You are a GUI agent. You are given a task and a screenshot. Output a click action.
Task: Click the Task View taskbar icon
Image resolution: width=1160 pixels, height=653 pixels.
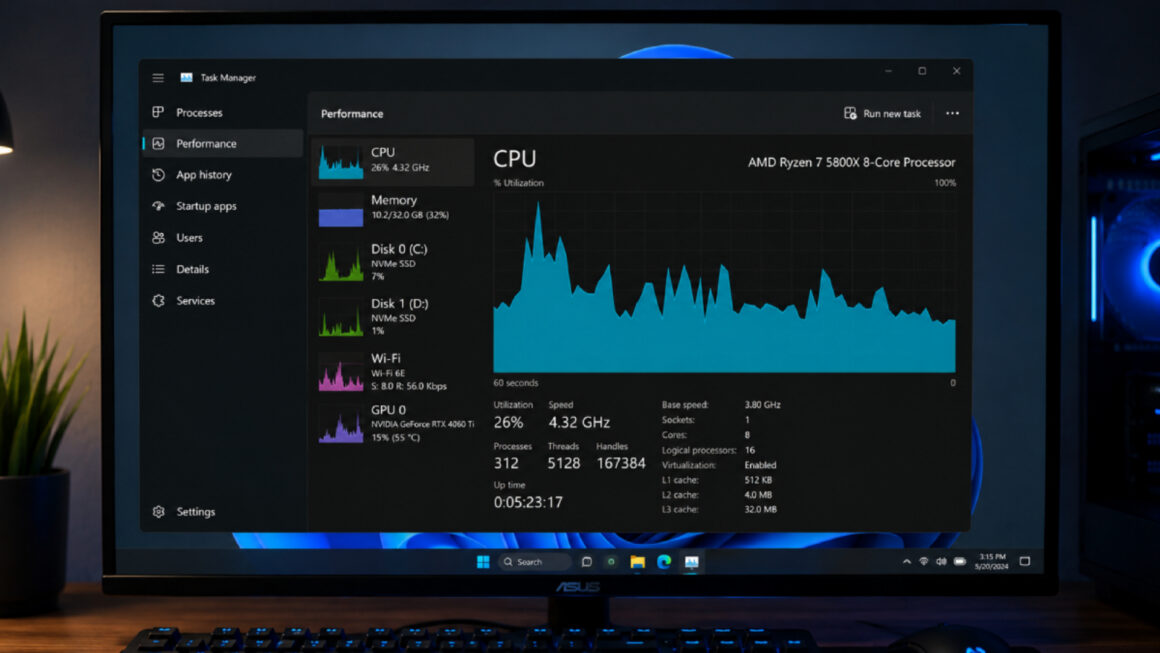(x=587, y=562)
